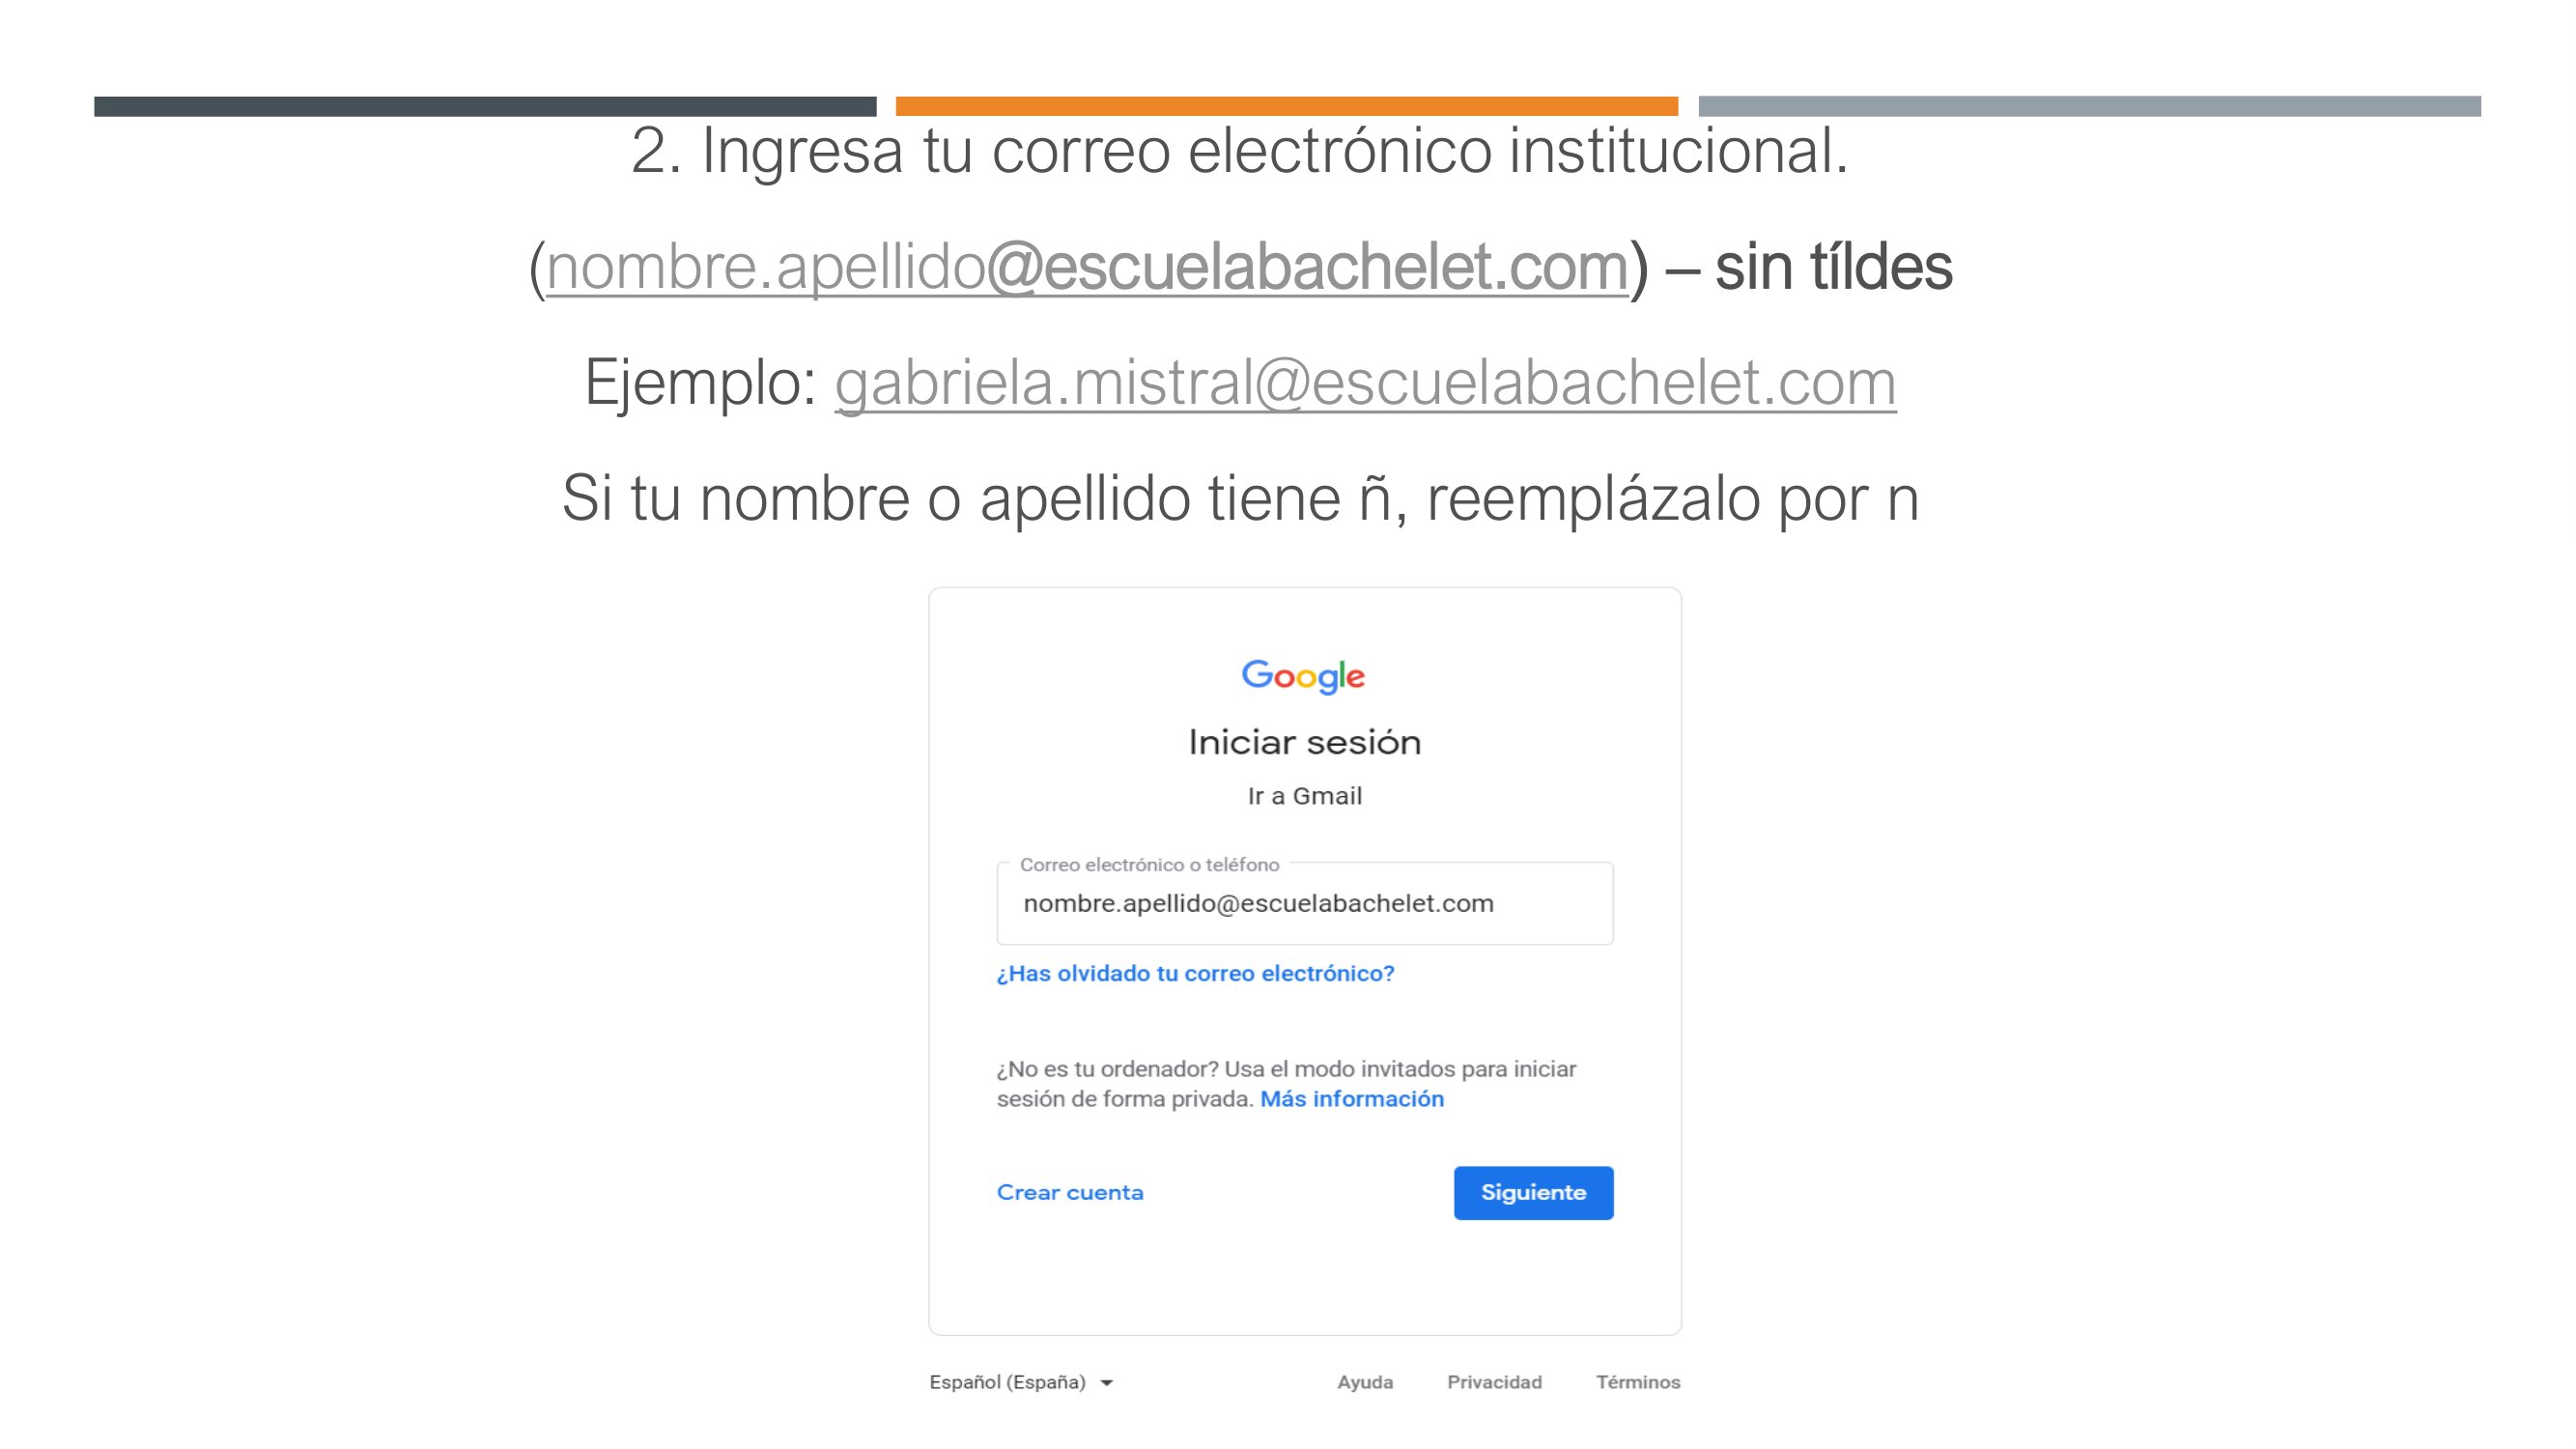This screenshot has height=1449, width=2576.
Task: Click the gabriela.mistral@escuelabachelet.com example link
Action: [x=1364, y=383]
